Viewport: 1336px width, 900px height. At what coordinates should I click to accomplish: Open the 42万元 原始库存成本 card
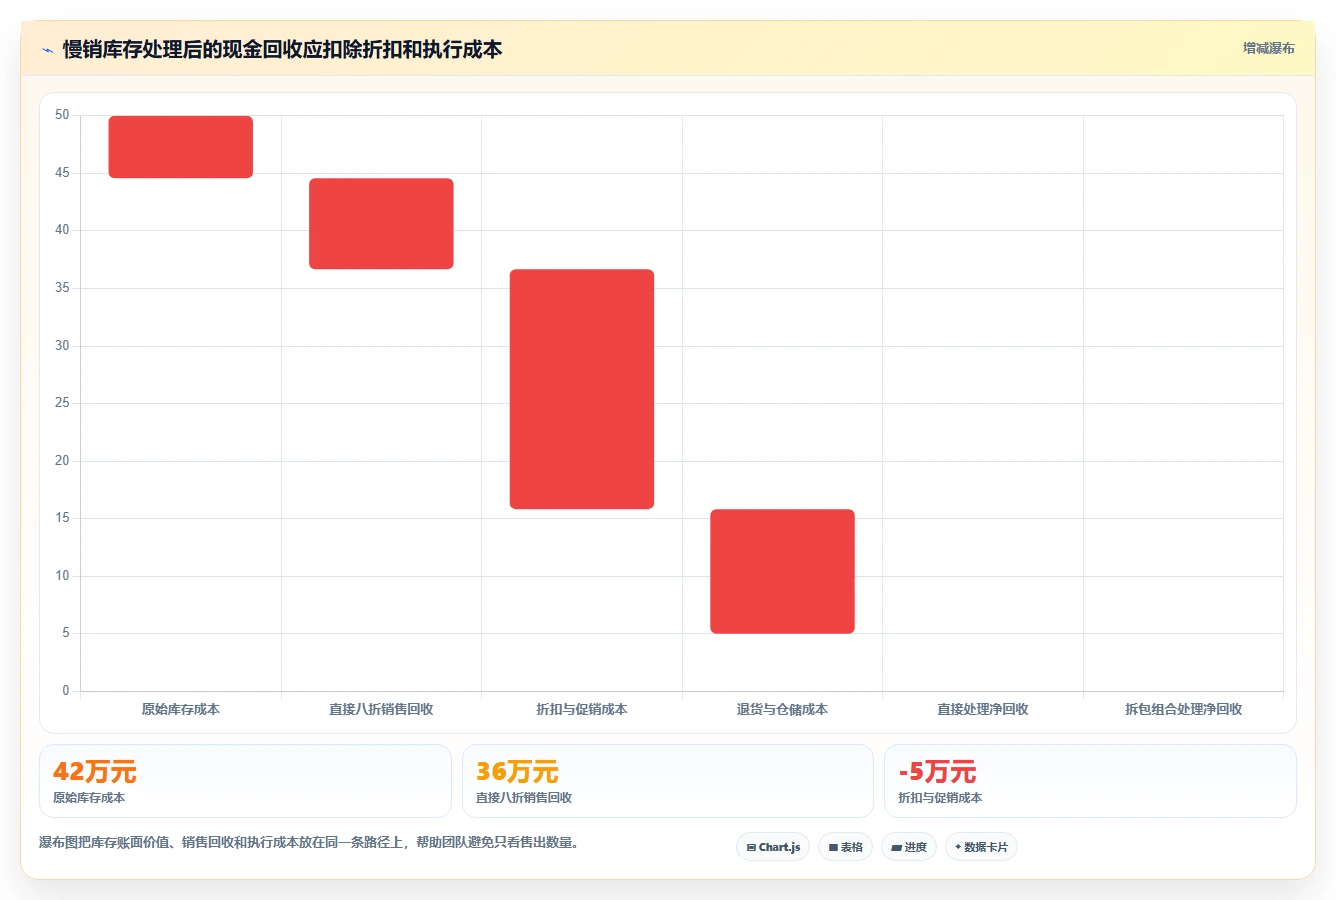pos(245,781)
